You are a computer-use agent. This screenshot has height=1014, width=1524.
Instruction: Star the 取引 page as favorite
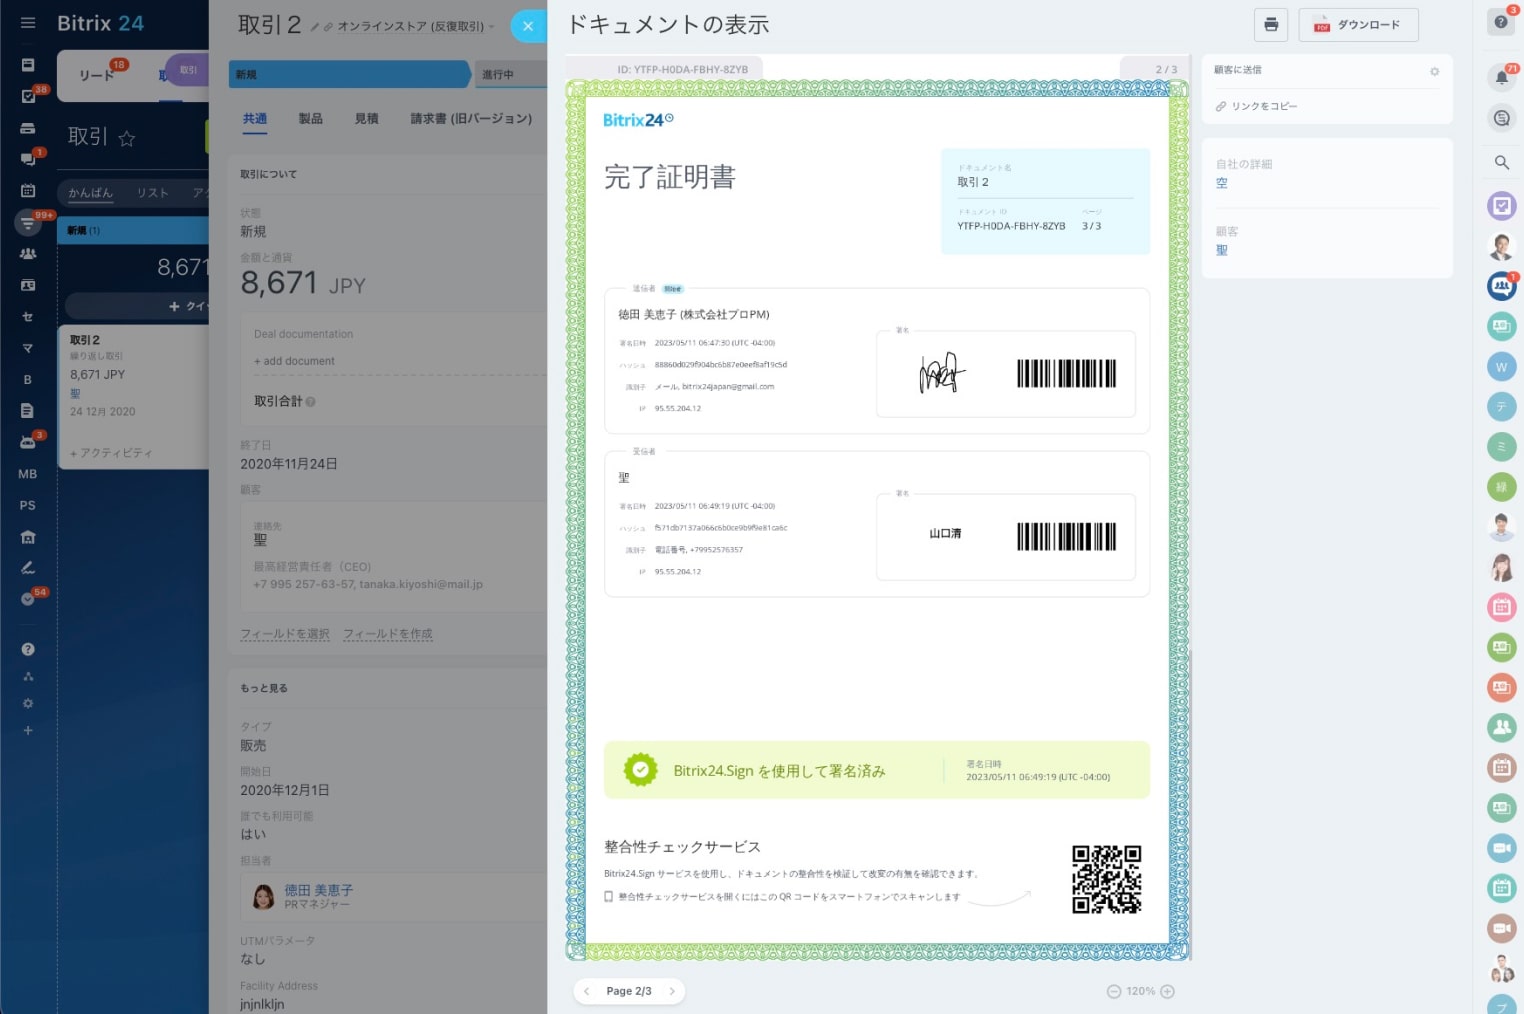point(126,138)
